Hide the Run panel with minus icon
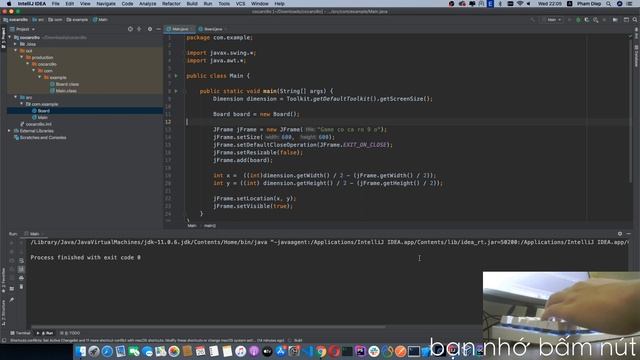This screenshot has width=640, height=360. [x=629, y=234]
